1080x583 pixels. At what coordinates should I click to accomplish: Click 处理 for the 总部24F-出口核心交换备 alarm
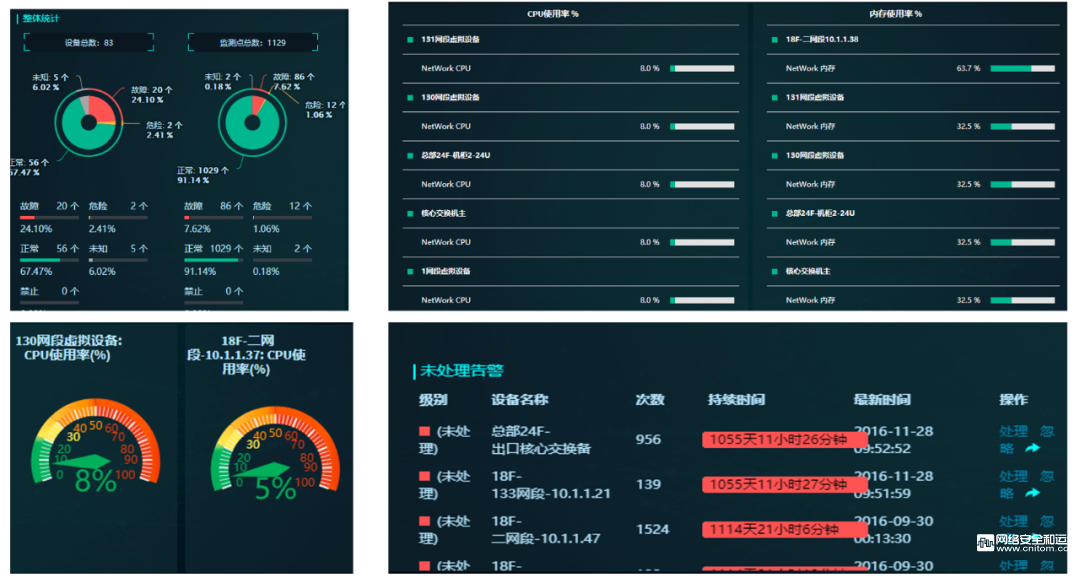point(1013,431)
